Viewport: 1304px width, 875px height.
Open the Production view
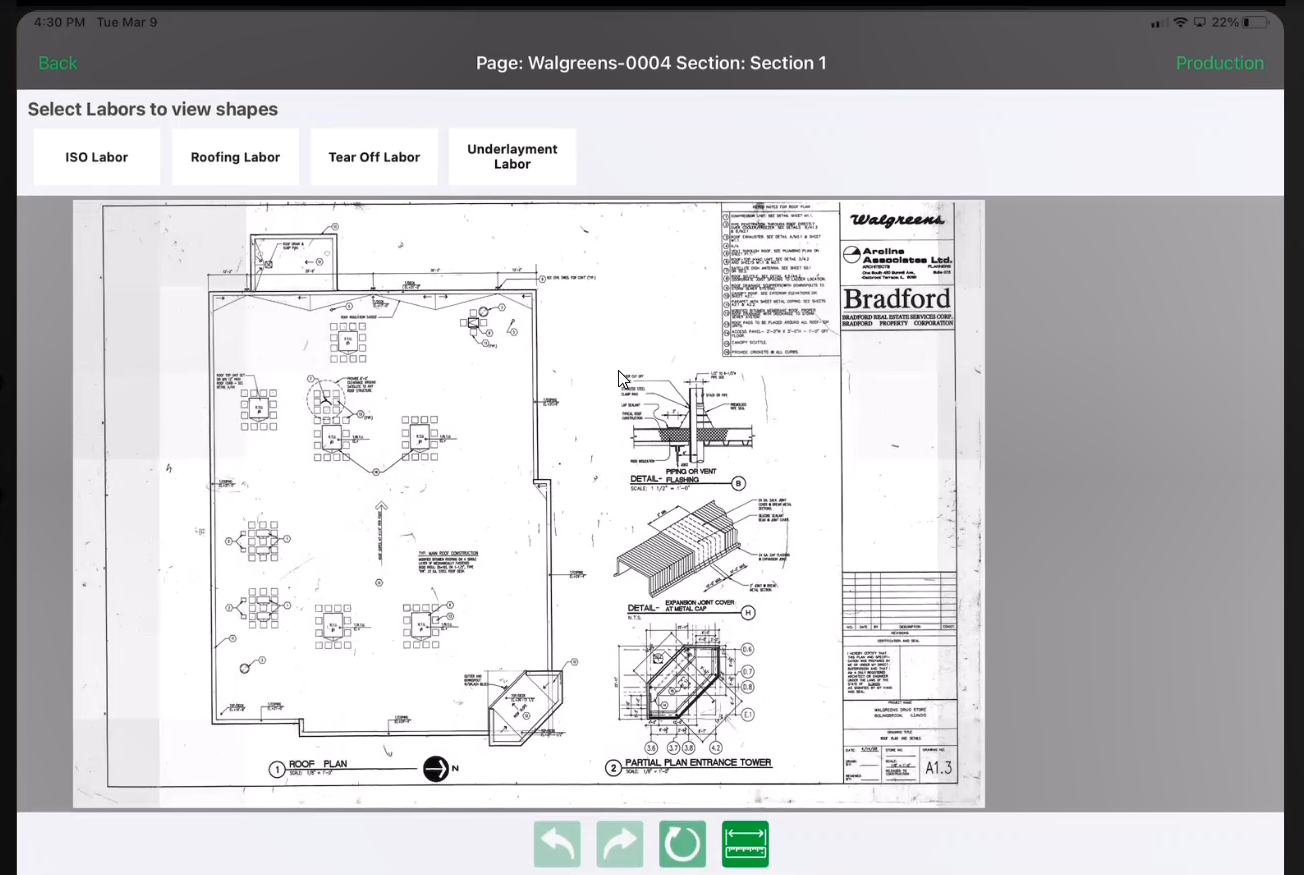pyautogui.click(x=1220, y=63)
